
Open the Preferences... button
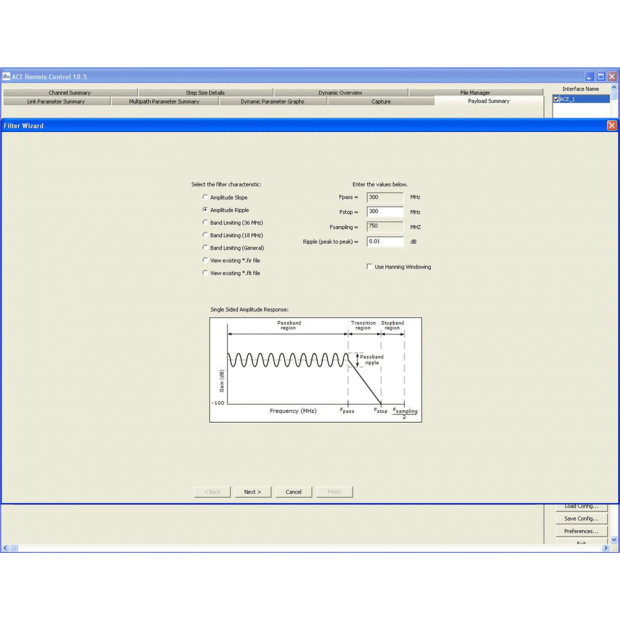[x=580, y=532]
